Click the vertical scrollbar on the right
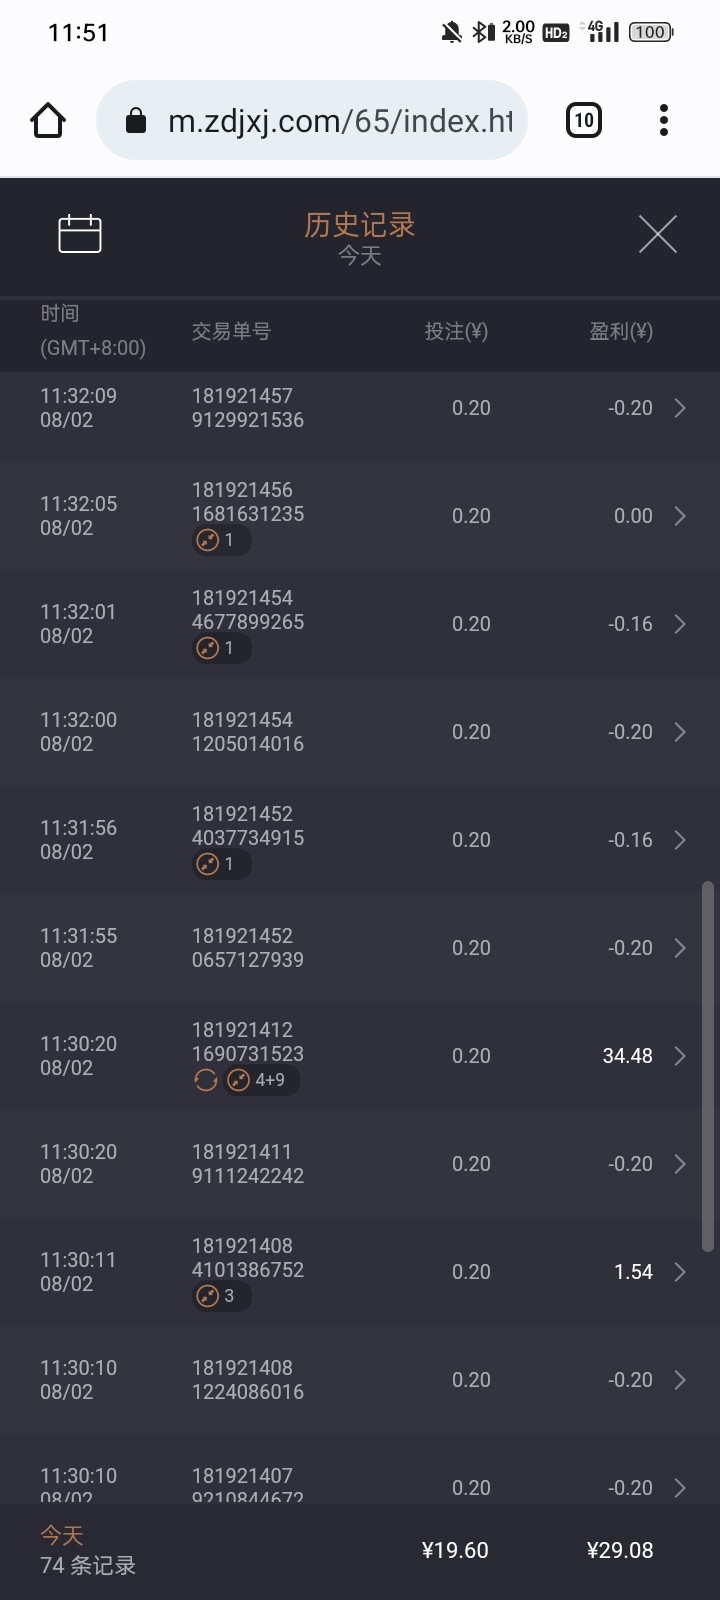The image size is (720, 1600). [708, 1066]
